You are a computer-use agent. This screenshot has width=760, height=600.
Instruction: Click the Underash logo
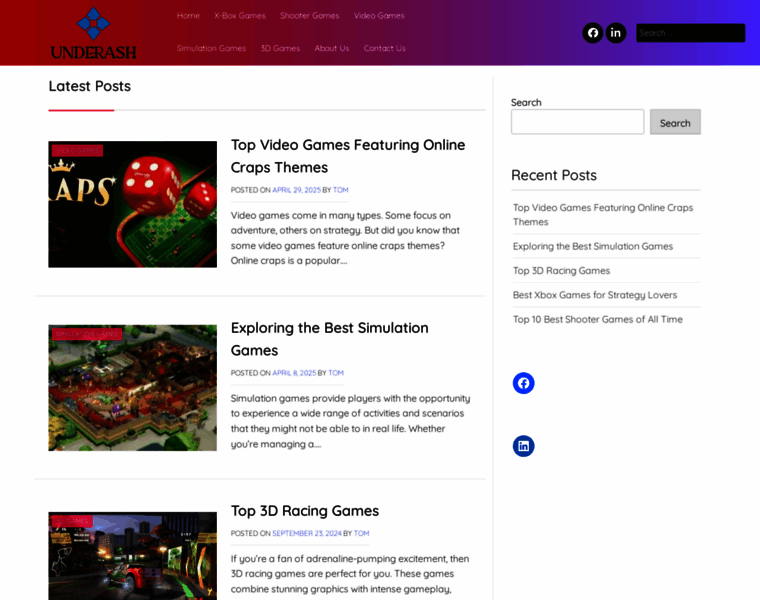[x=94, y=33]
